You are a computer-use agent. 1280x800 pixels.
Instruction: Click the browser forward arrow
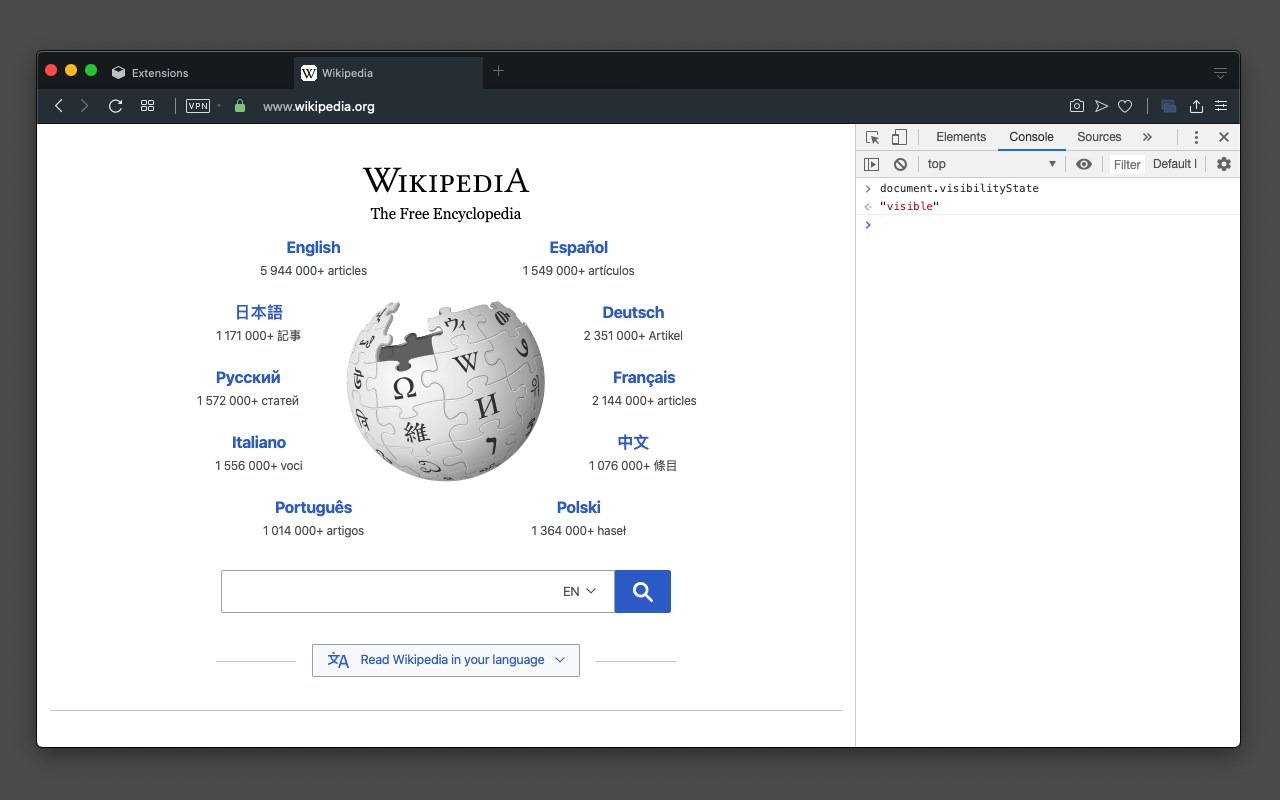pyautogui.click(x=85, y=106)
